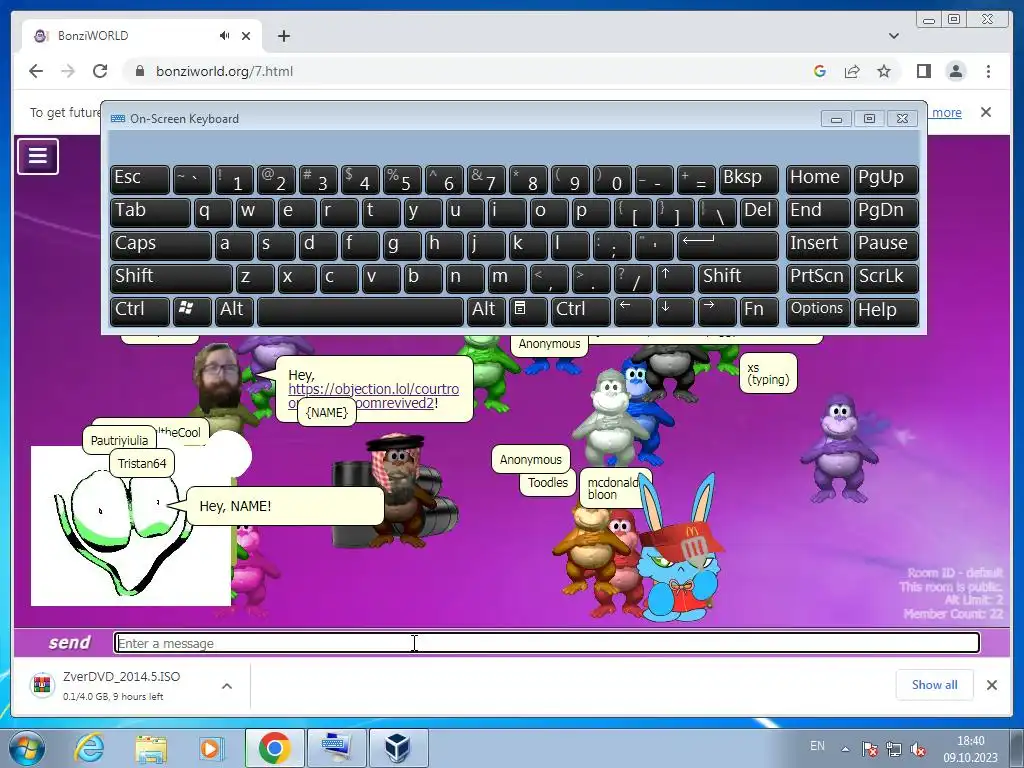
Task: Click the send button
Action: point(70,643)
